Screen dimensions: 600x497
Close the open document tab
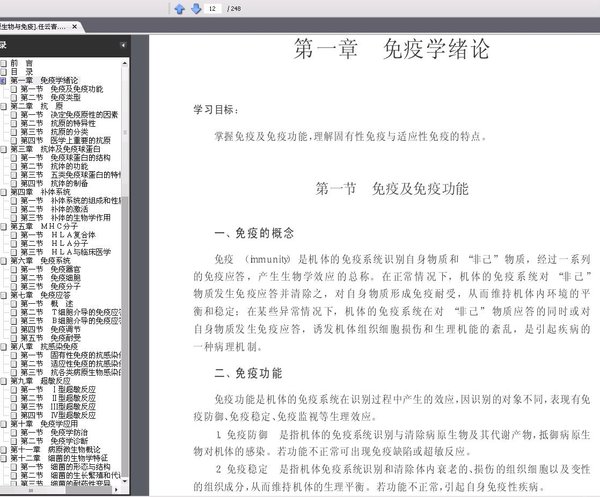tap(74, 26)
